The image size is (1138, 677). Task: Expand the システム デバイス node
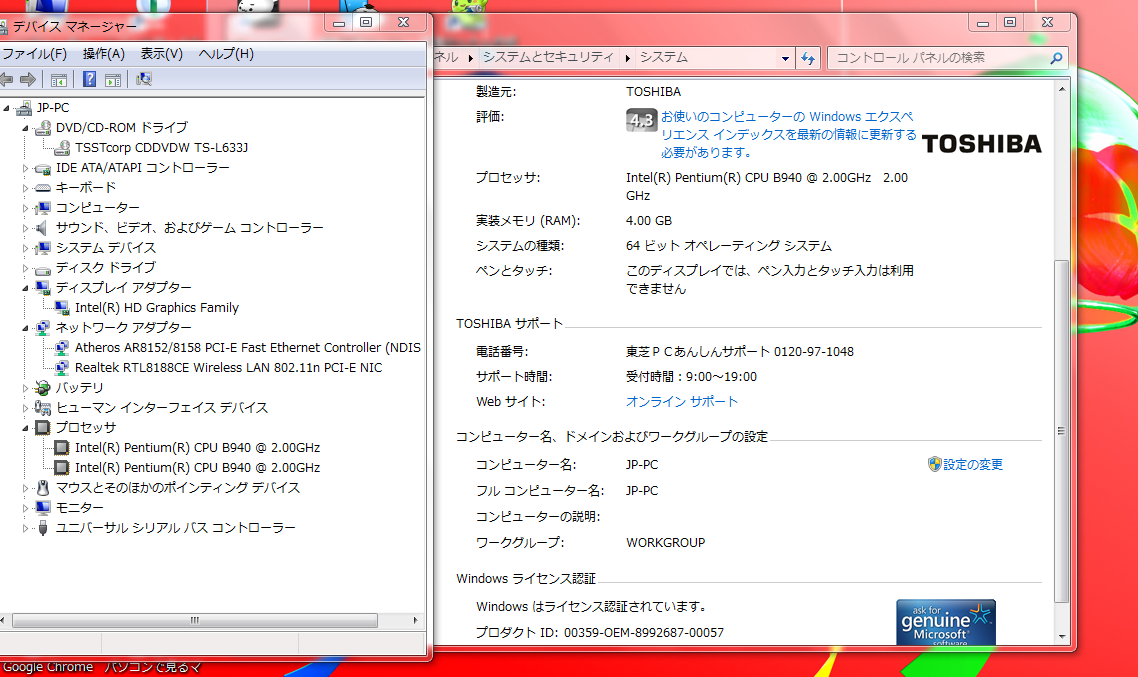point(25,248)
